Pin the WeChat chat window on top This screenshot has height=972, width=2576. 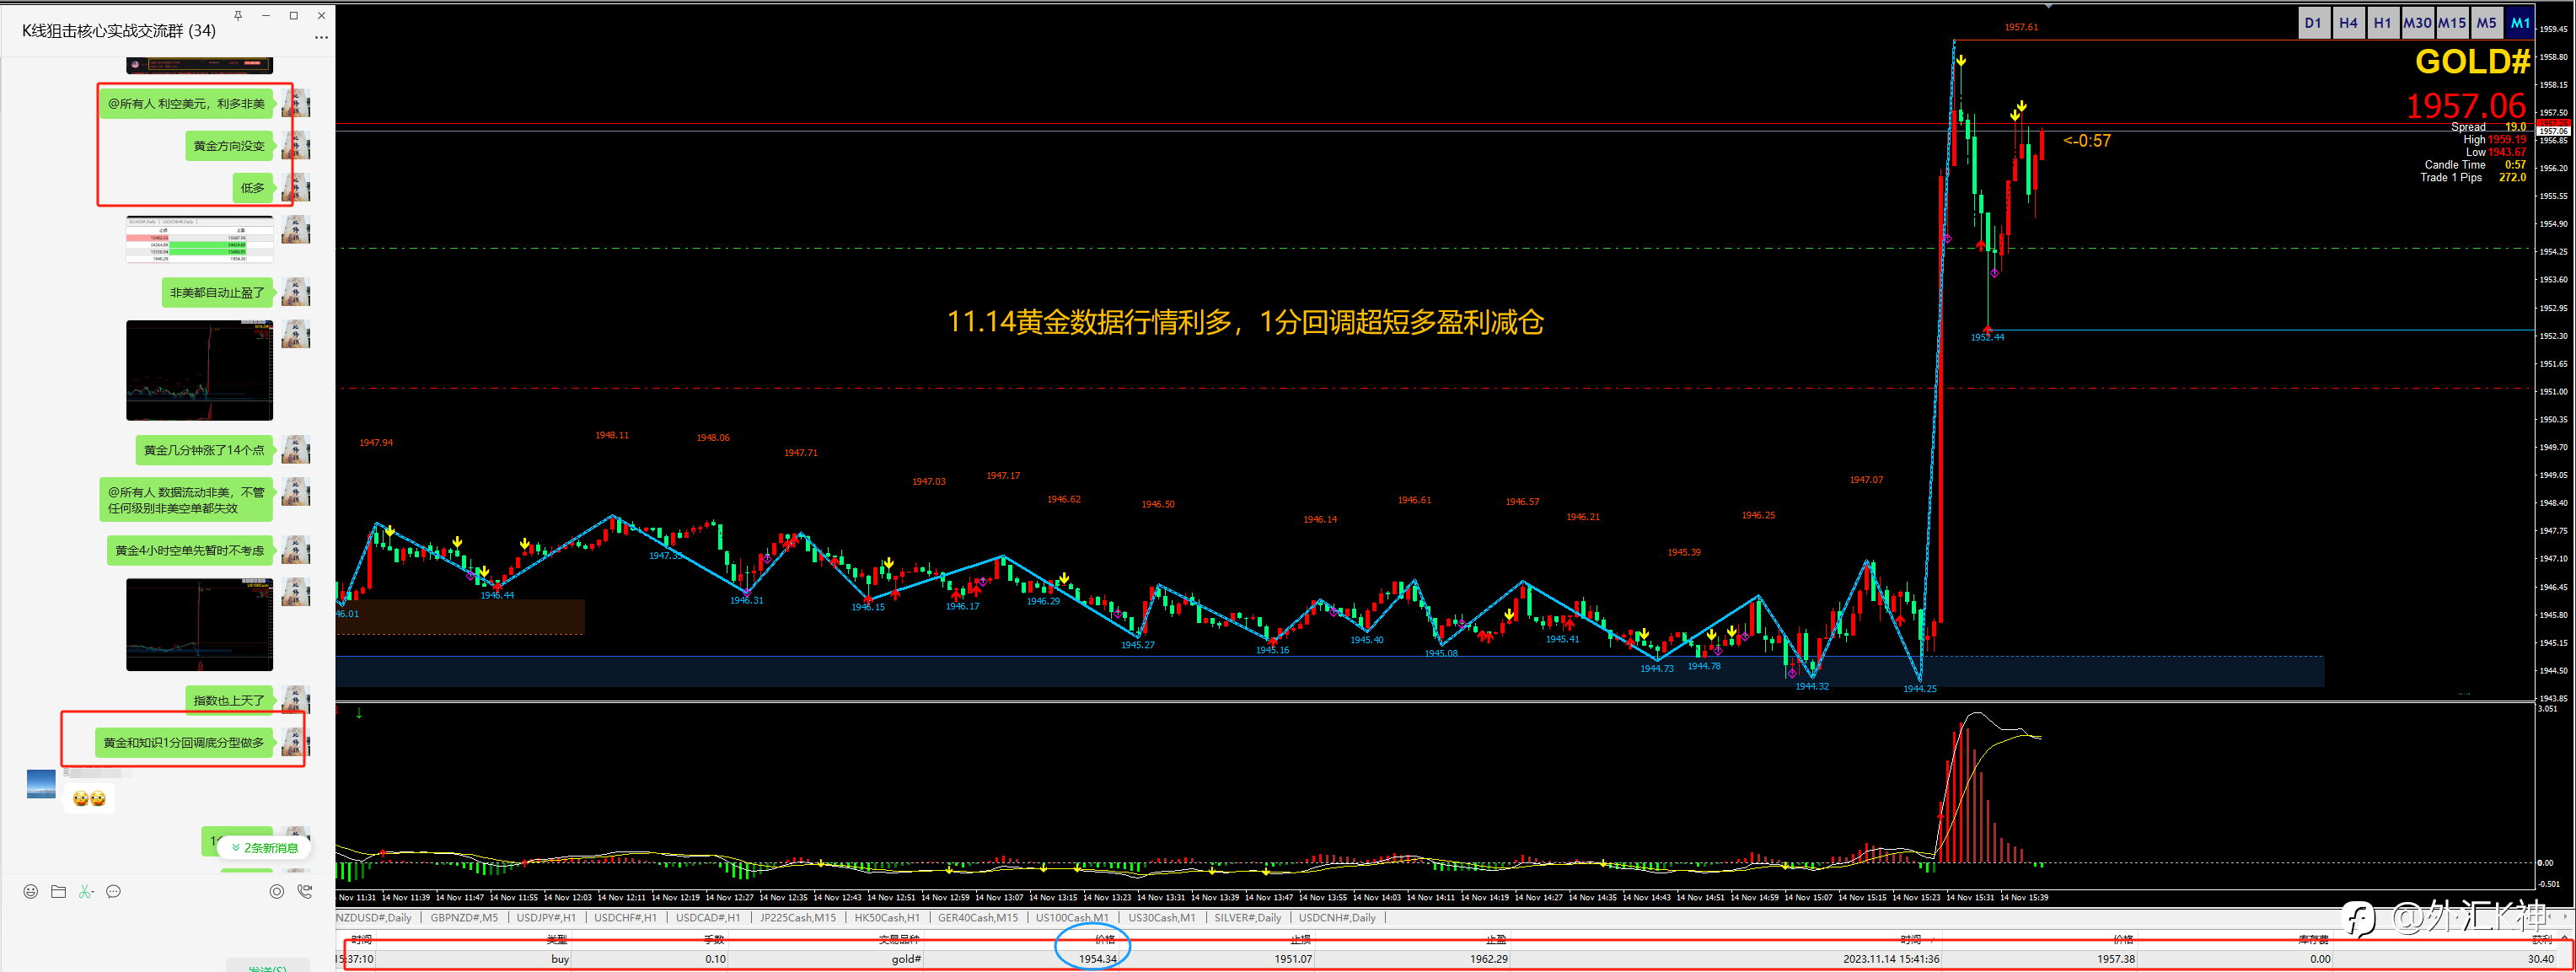[x=238, y=15]
